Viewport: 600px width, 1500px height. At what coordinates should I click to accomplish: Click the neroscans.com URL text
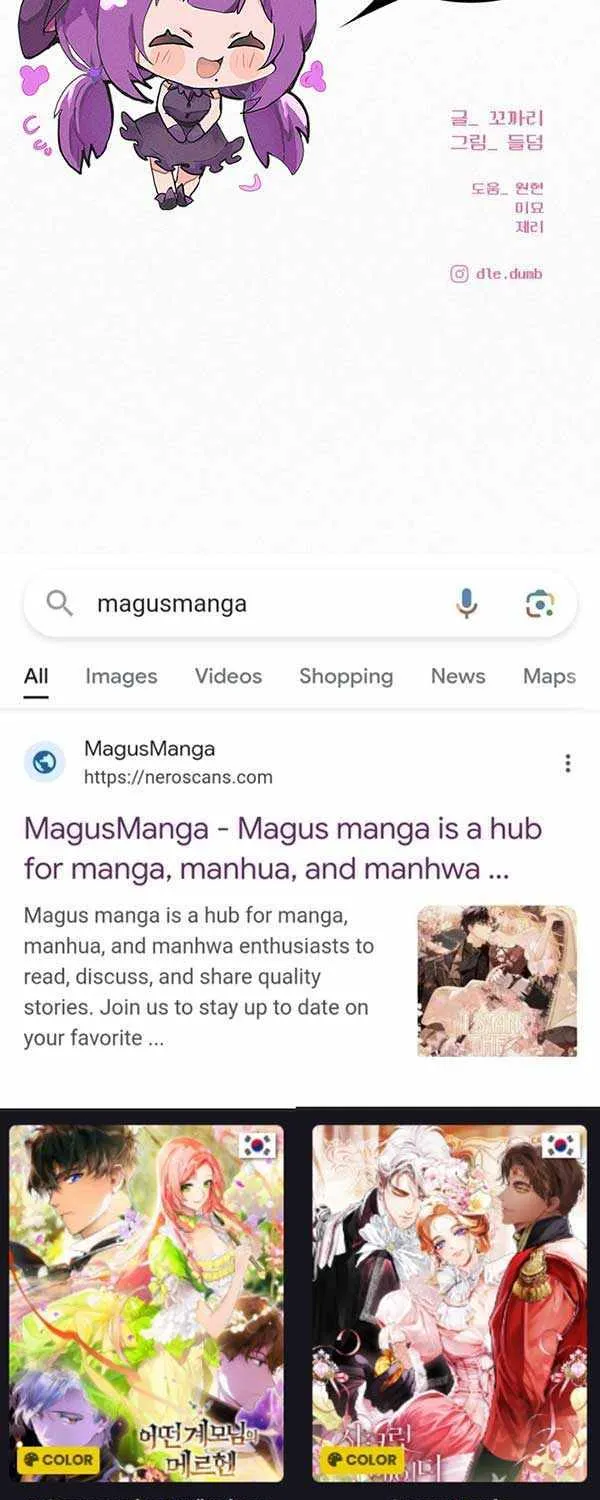[x=178, y=777]
